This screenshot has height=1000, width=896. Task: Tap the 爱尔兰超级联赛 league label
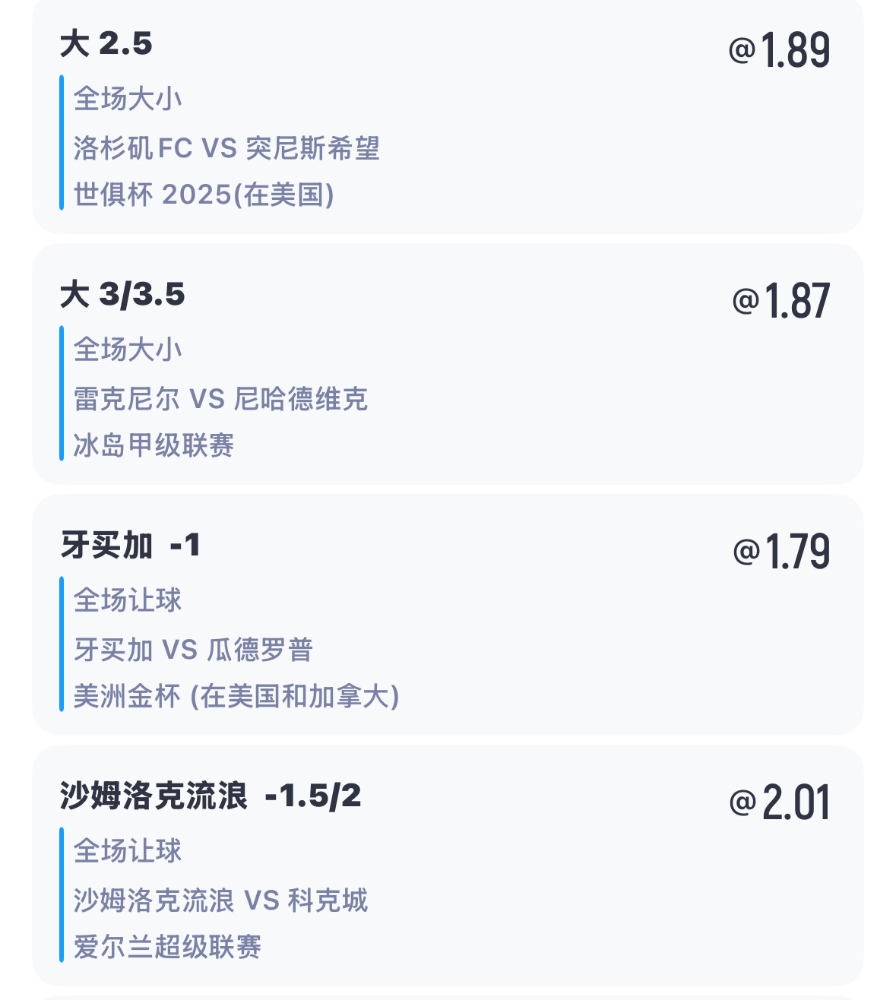167,946
